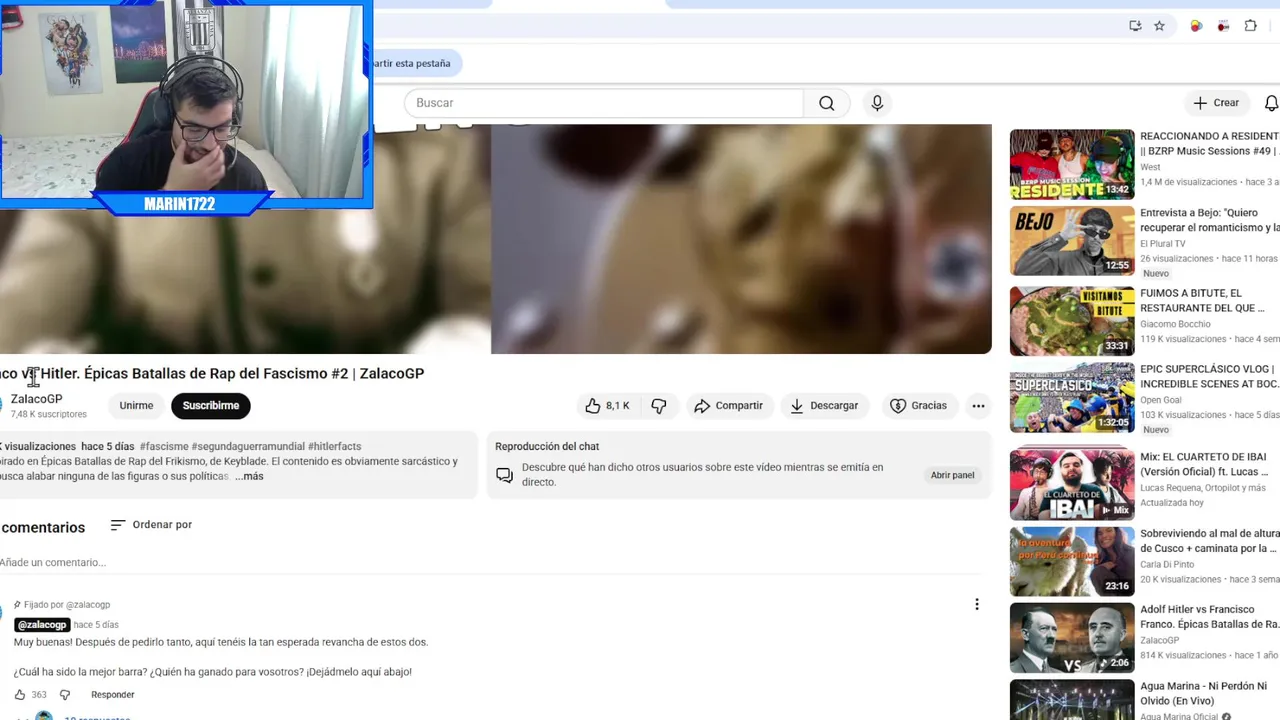Bookmark page with the star icon

point(1159,26)
